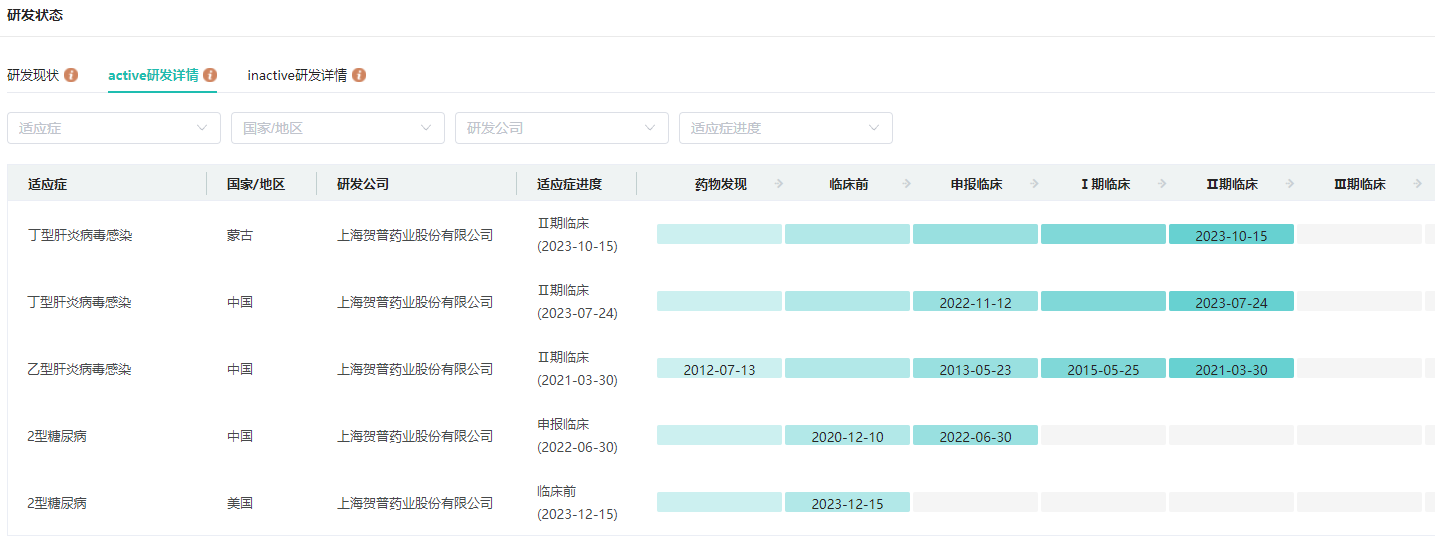The width and height of the screenshot is (1435, 538).
Task: Click the 2023-10-15 Ⅱ期临床 progress bar
Action: pos(1231,235)
